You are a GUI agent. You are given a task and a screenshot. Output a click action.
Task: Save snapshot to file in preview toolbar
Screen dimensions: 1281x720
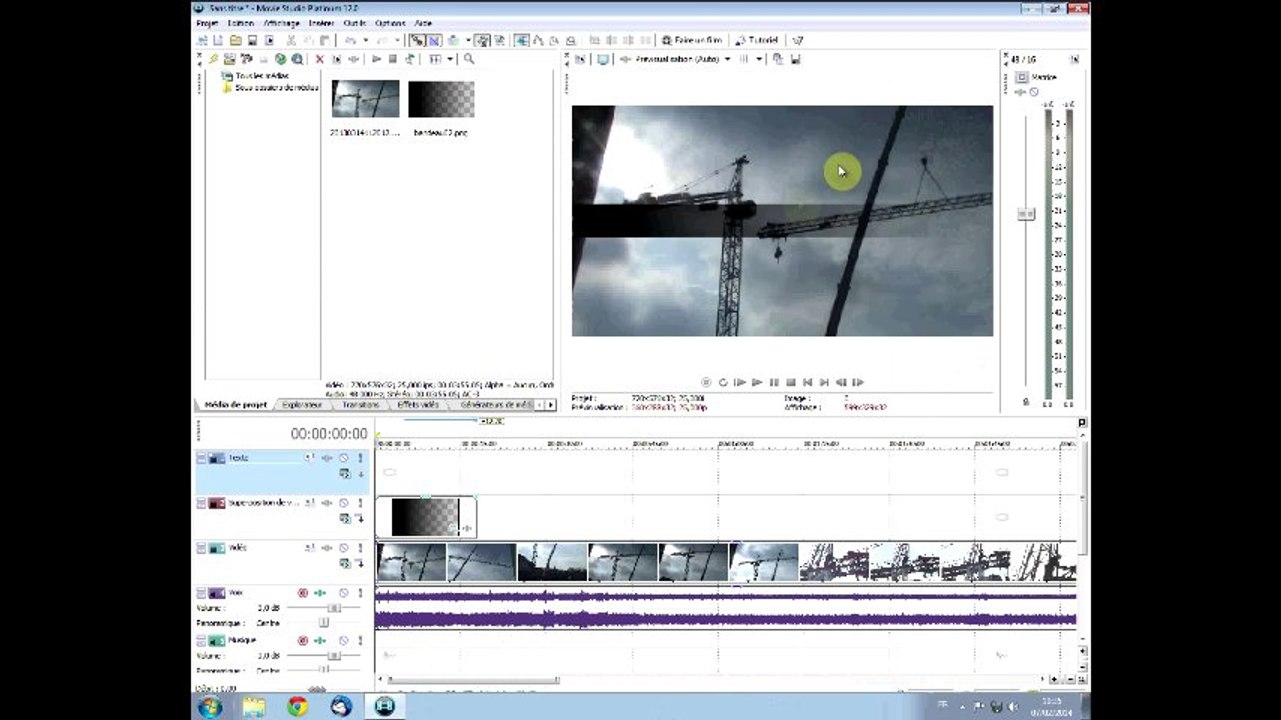click(x=795, y=59)
